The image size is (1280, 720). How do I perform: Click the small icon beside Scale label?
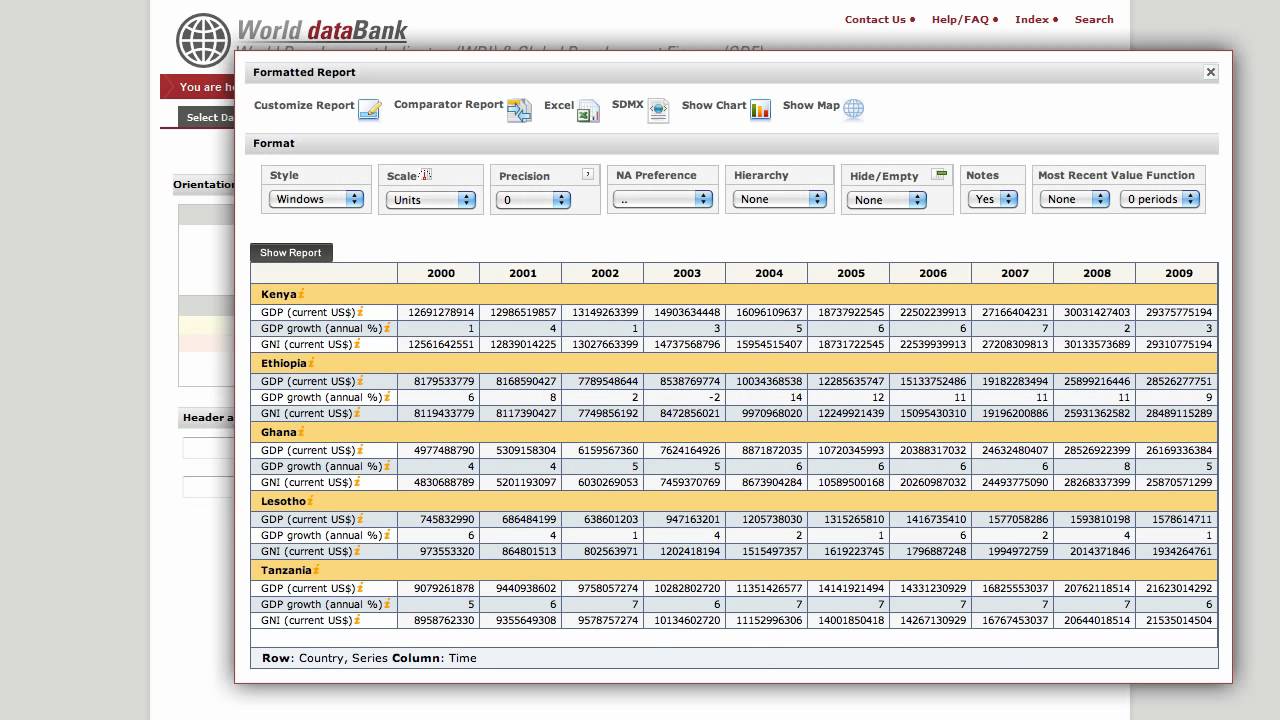pos(425,175)
